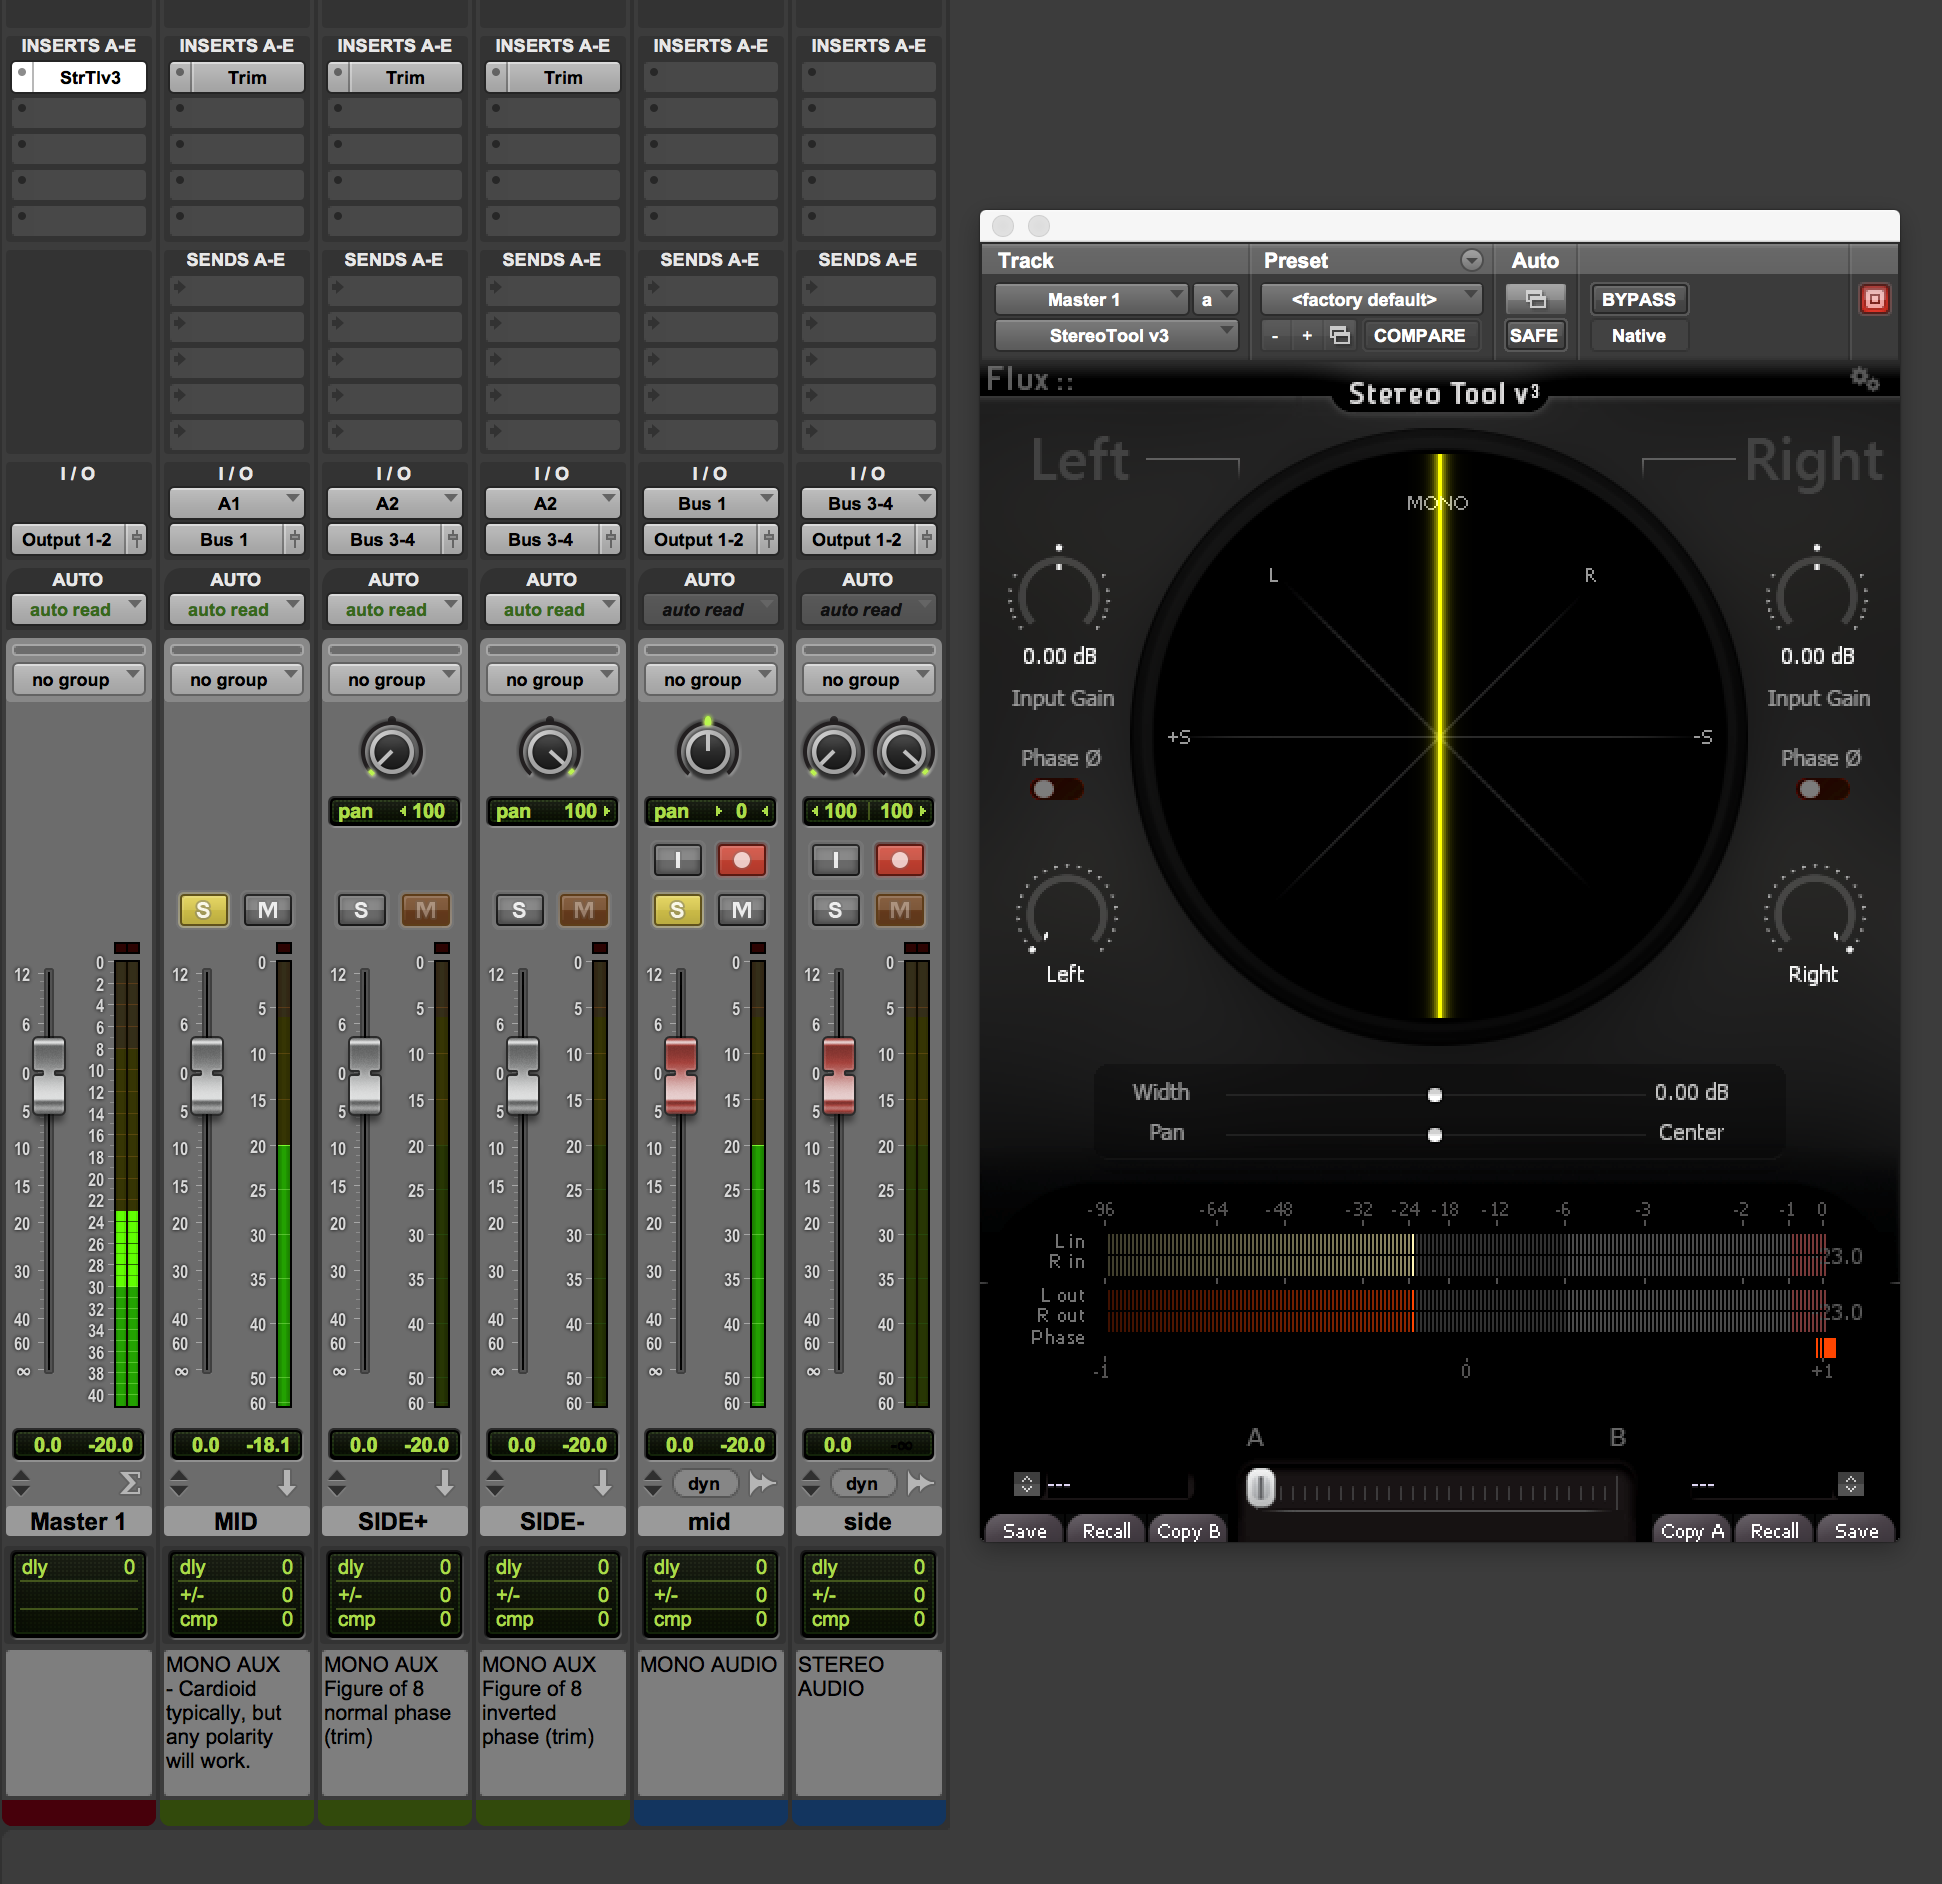Toggle record enable on mid track
The width and height of the screenshot is (1942, 1884).
tap(742, 860)
